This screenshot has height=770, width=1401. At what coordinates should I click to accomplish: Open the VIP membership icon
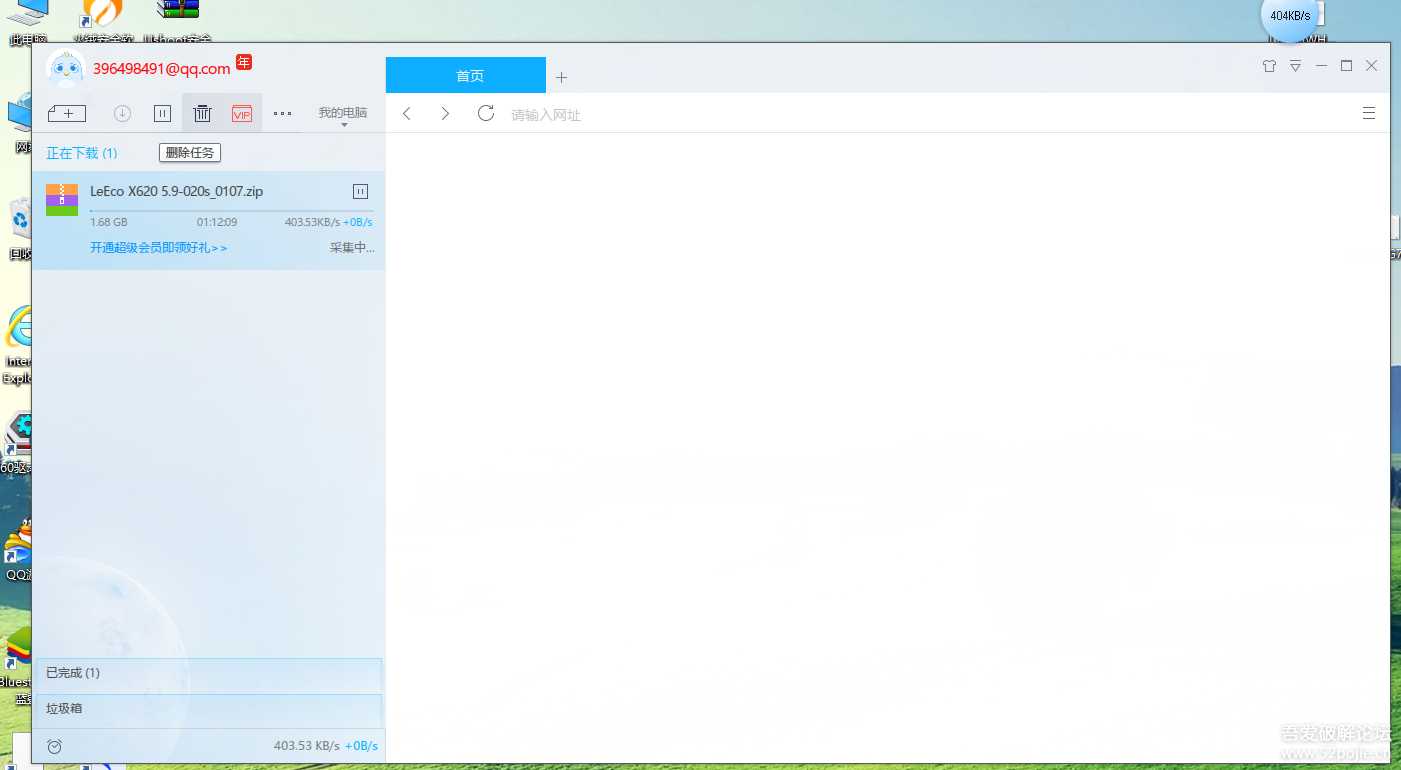[241, 114]
